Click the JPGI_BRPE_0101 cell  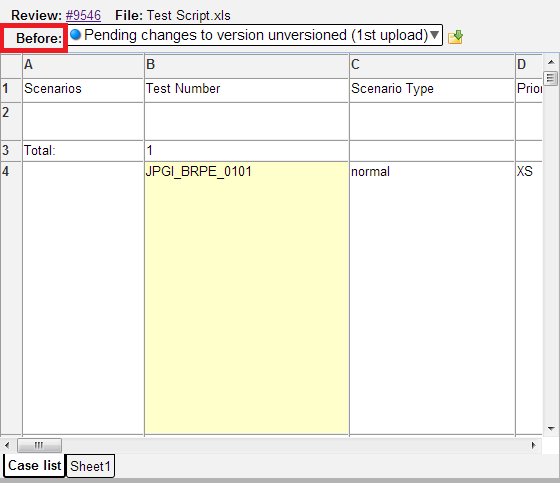[246, 298]
